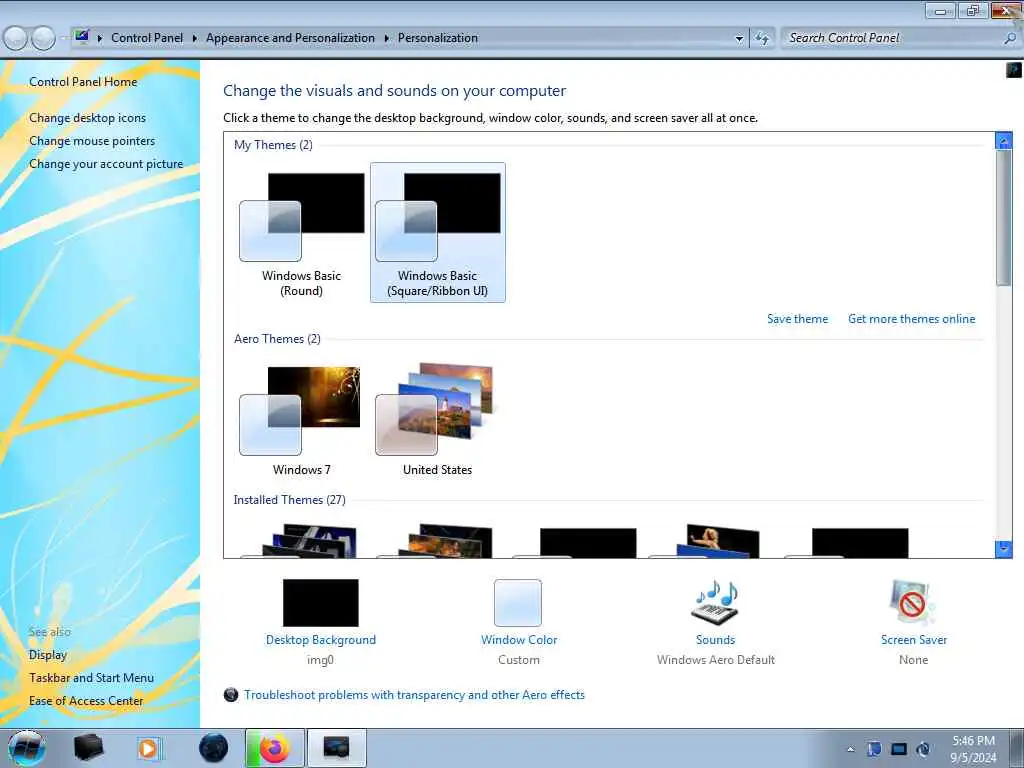Click the Desktop Background text link

click(321, 639)
